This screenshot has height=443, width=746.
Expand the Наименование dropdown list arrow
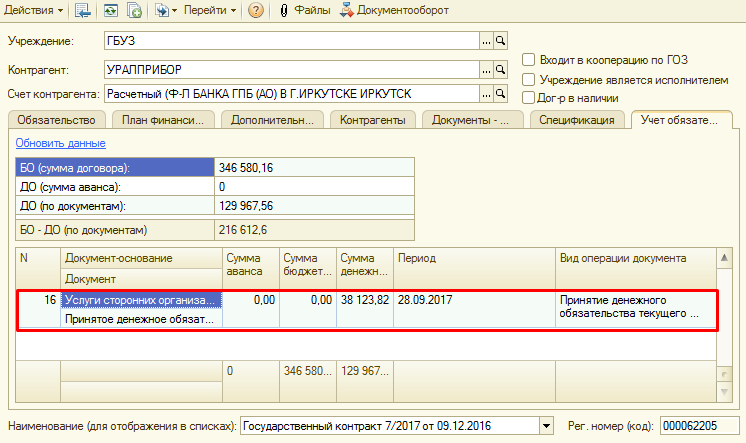pos(546,426)
